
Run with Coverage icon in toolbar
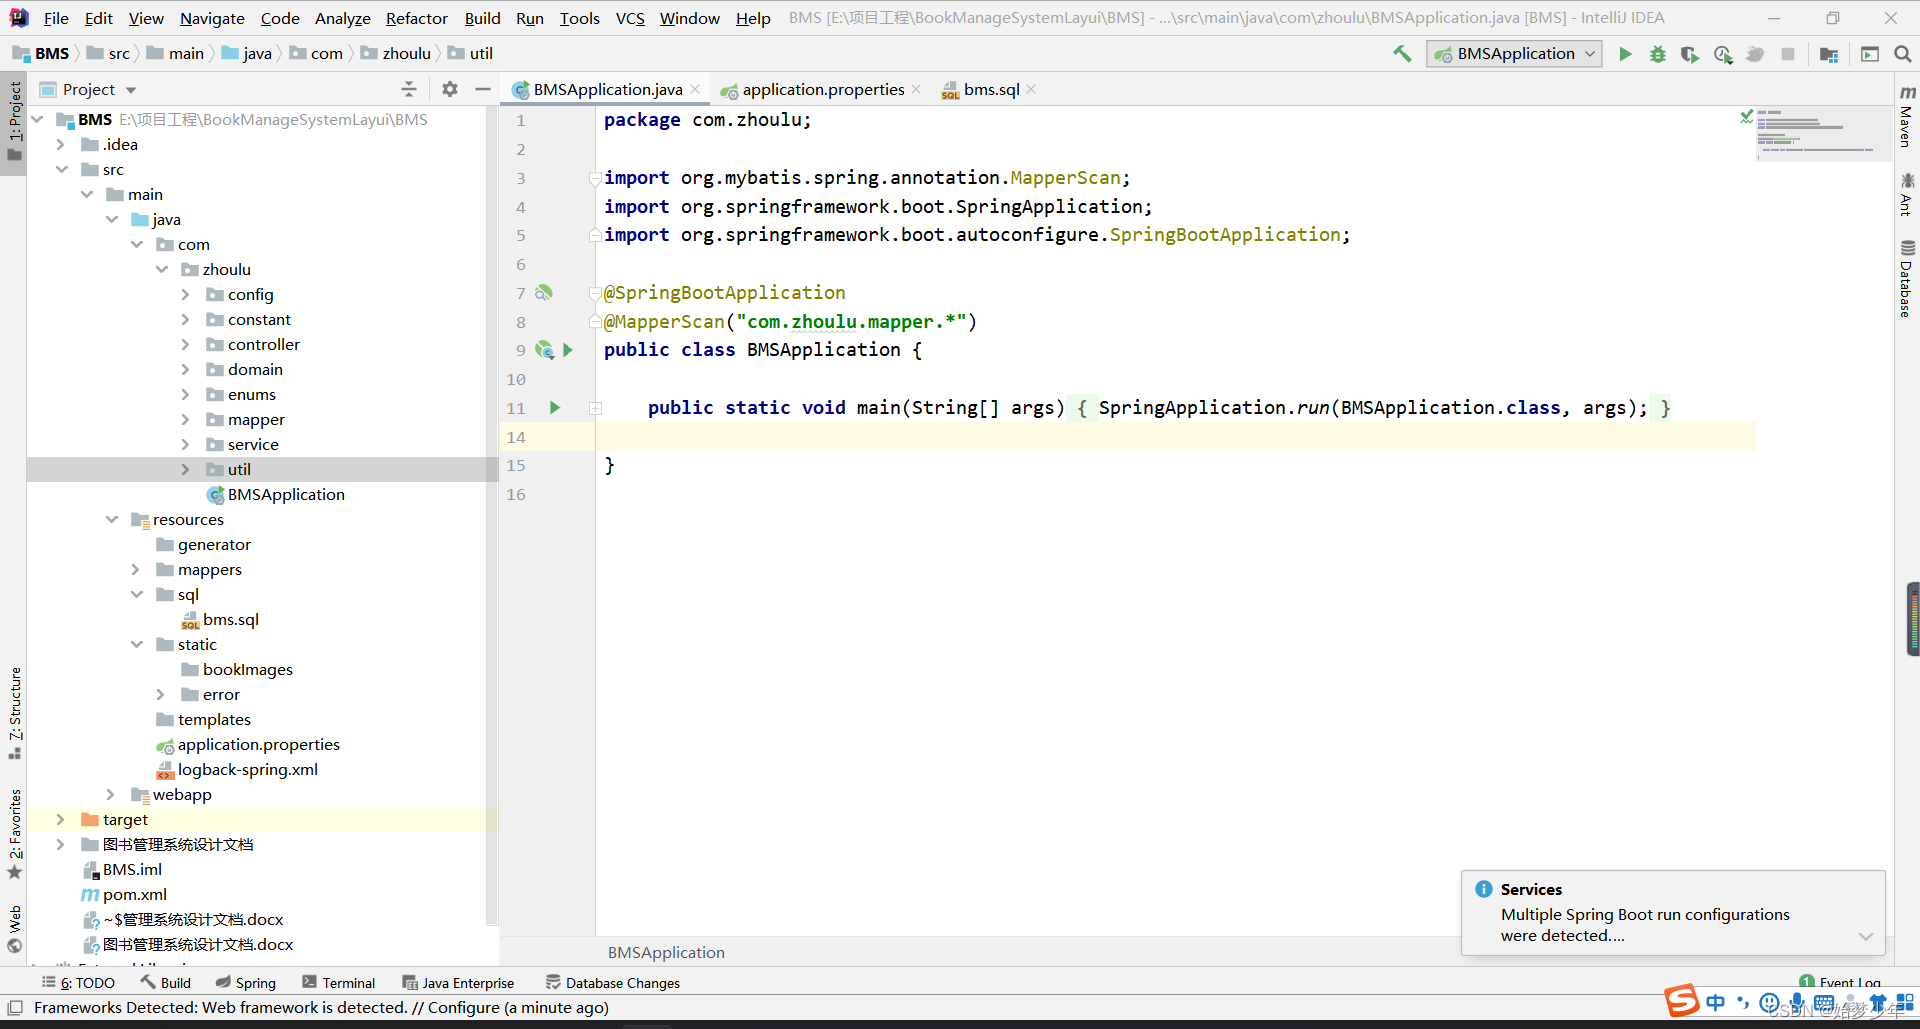(1690, 54)
